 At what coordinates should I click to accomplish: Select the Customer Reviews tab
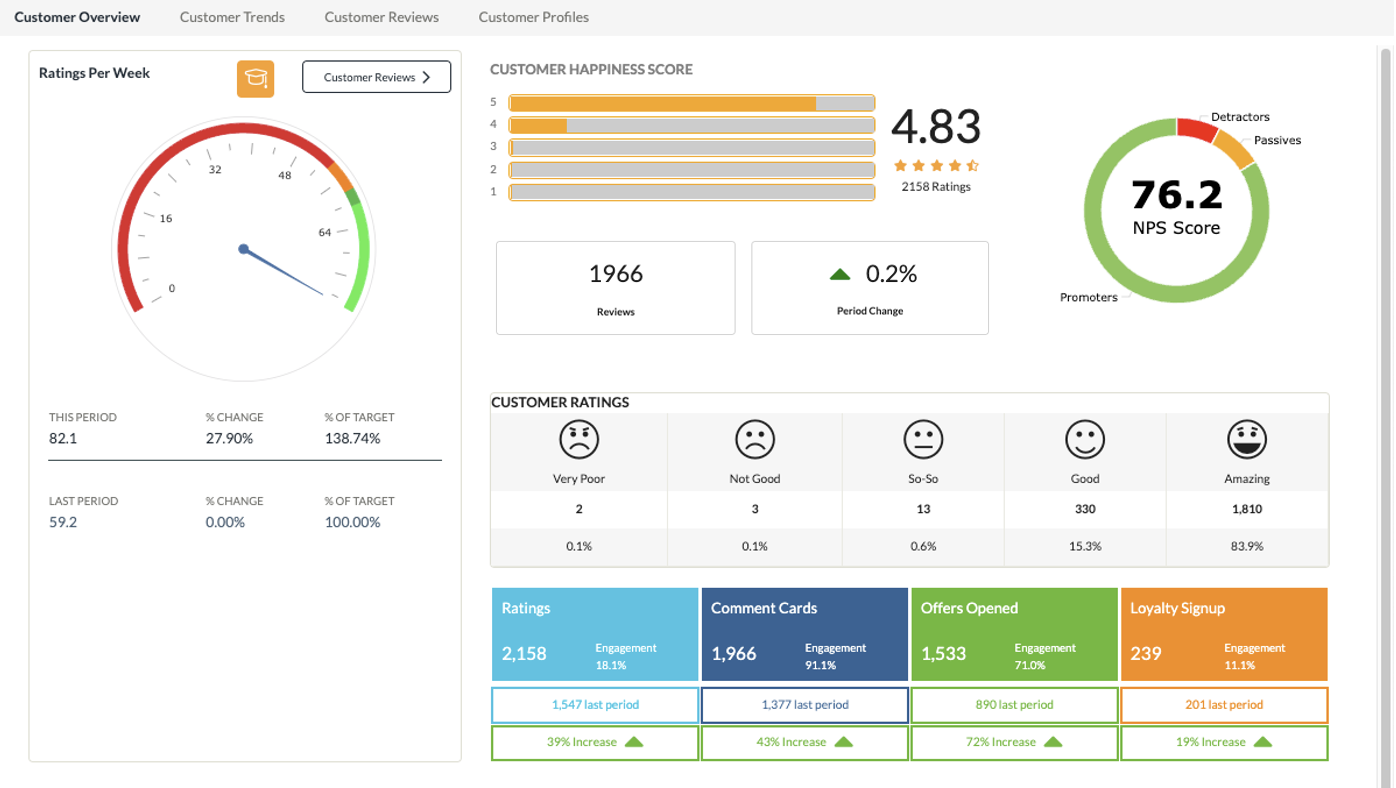[381, 17]
